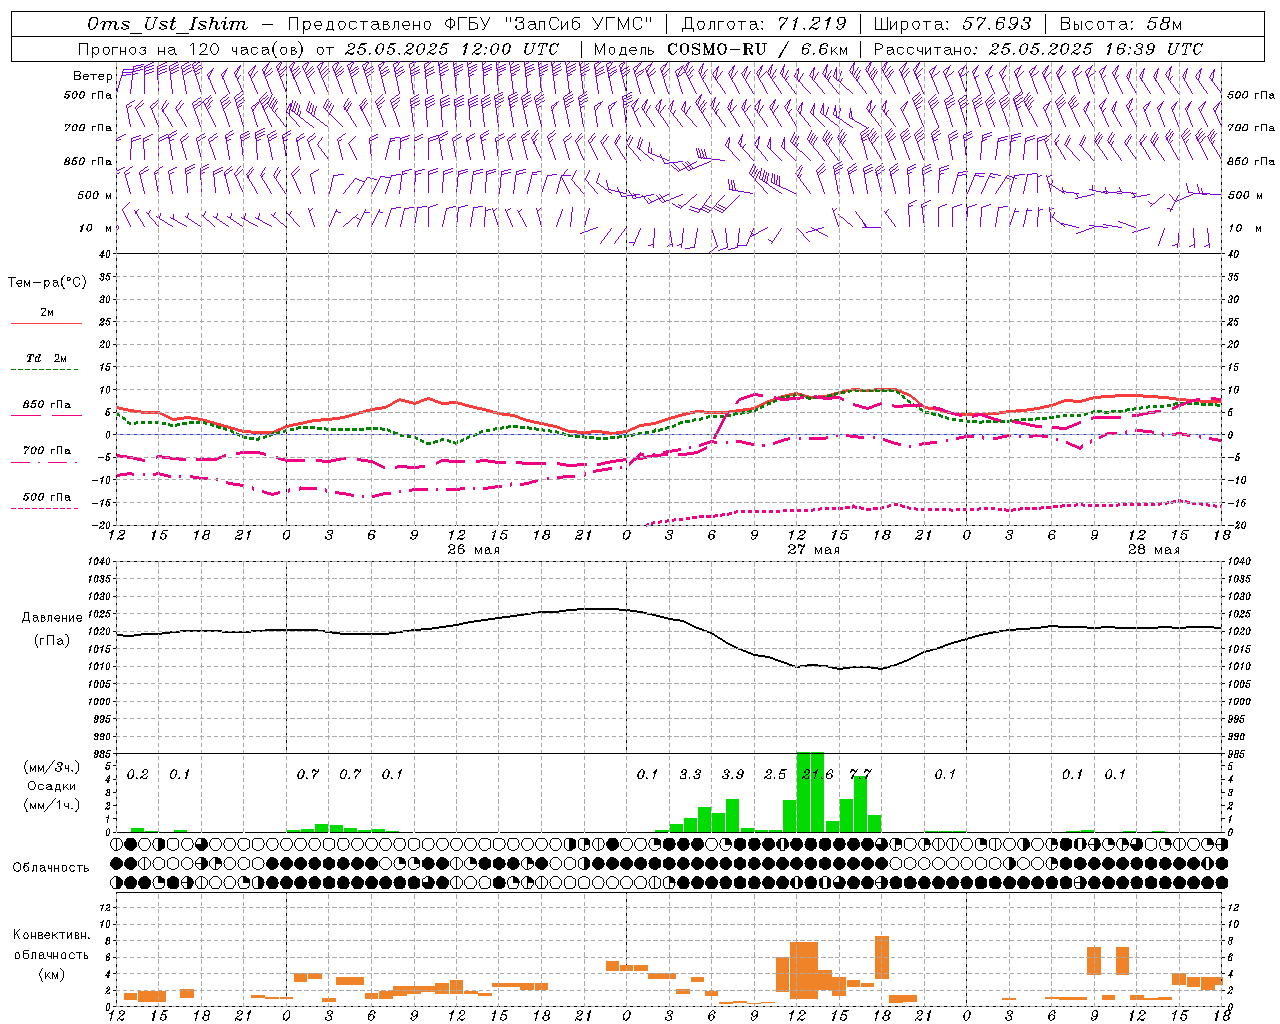
Task: Click the Ветер section label
Action: 93,76
